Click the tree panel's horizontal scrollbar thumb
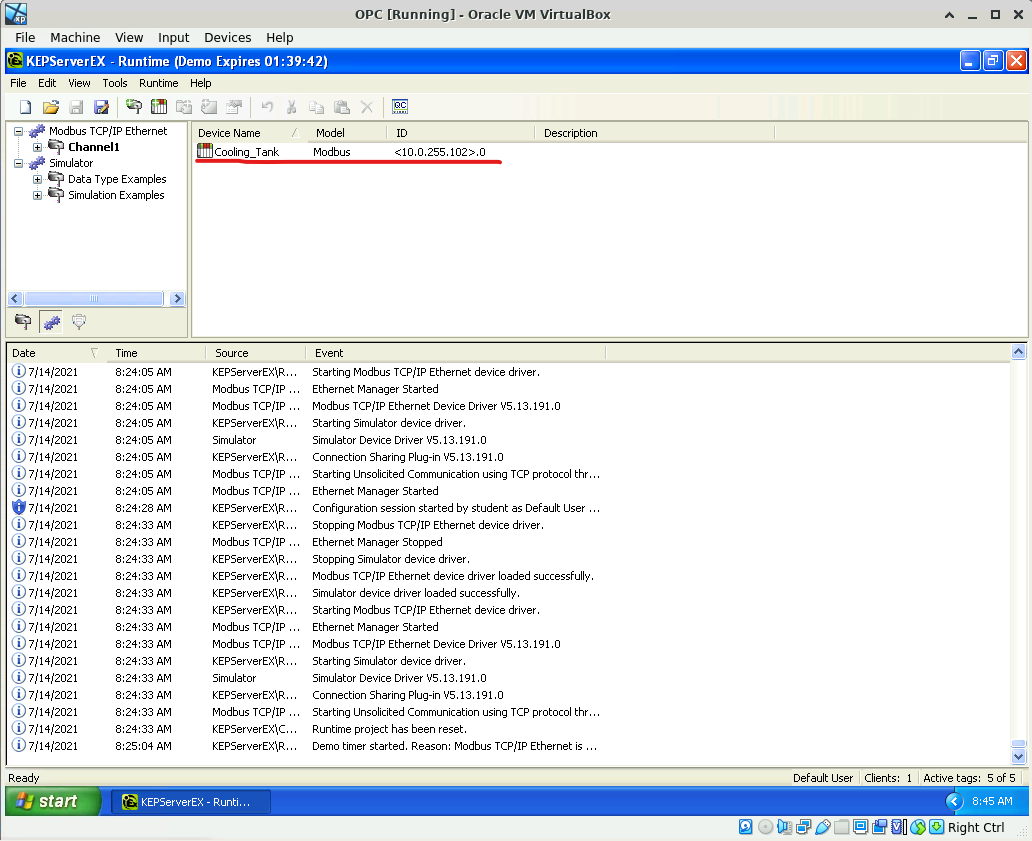This screenshot has height=841, width=1032. tap(94, 298)
